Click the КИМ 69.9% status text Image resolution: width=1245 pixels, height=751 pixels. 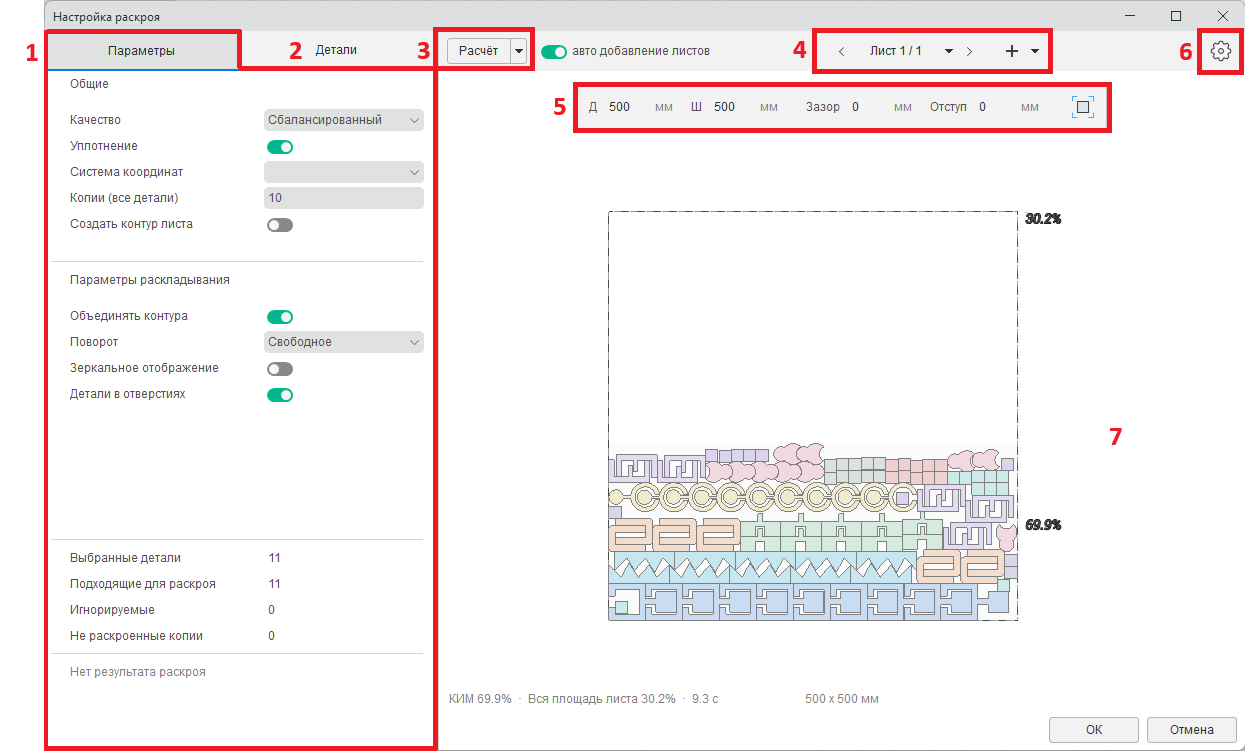point(481,699)
